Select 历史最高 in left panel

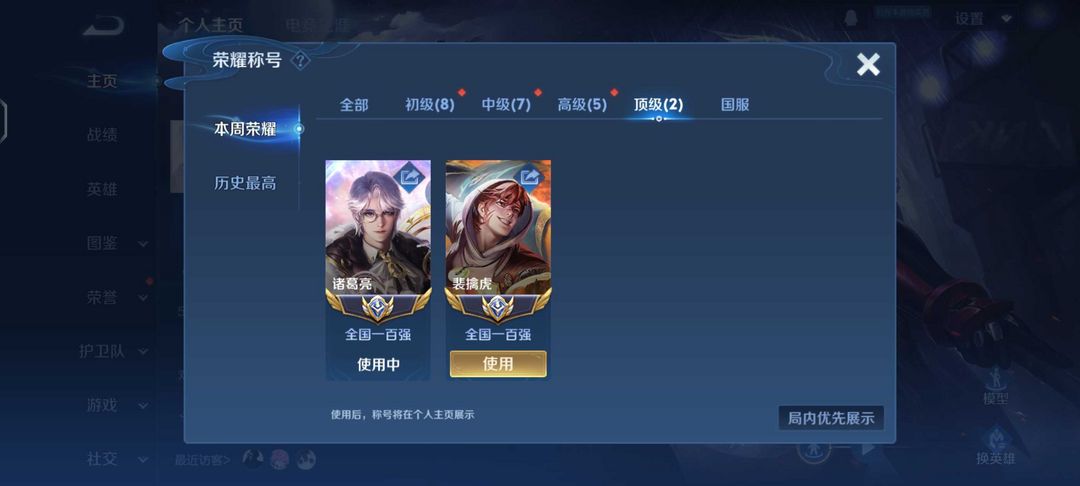click(245, 183)
